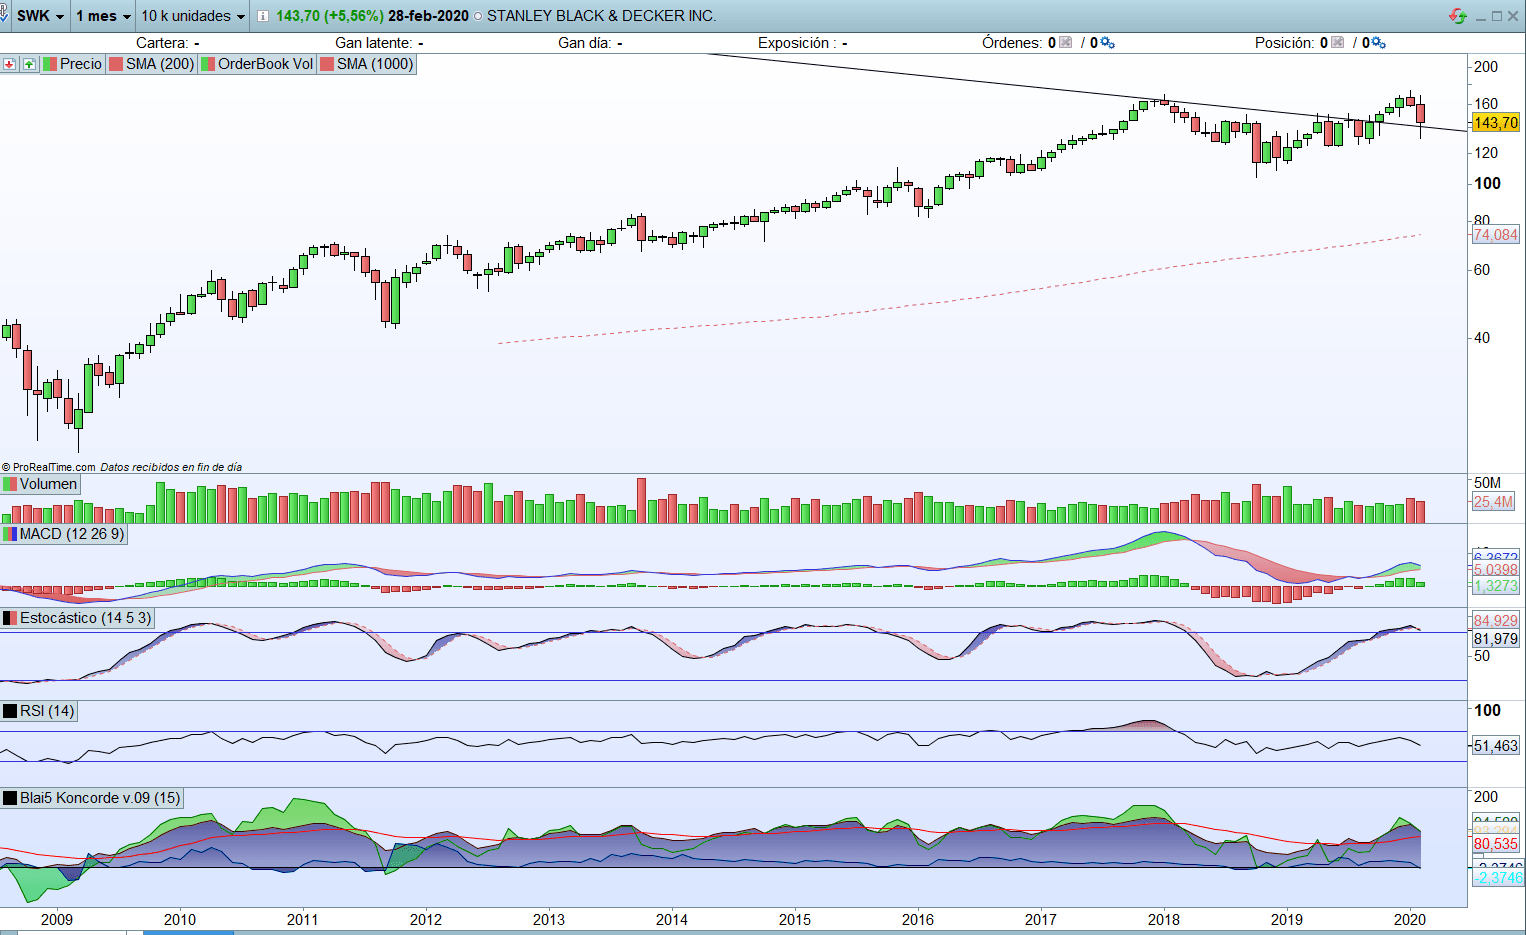Open the SMA (200) indicator settings
The image size is (1526, 935).
pyautogui.click(x=152, y=64)
